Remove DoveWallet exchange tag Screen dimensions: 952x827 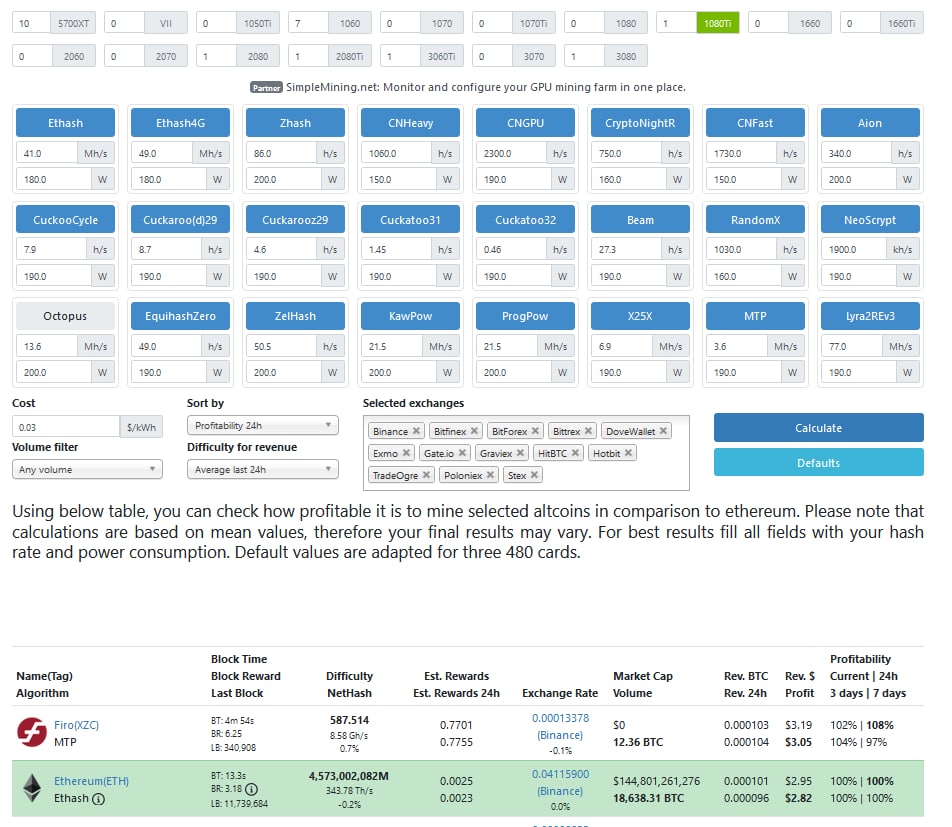pyautogui.click(x=663, y=431)
